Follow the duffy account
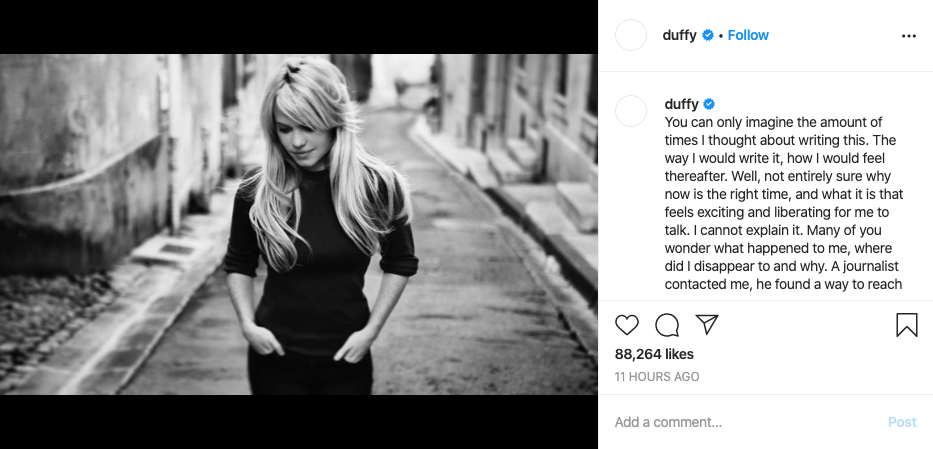 pyautogui.click(x=748, y=35)
